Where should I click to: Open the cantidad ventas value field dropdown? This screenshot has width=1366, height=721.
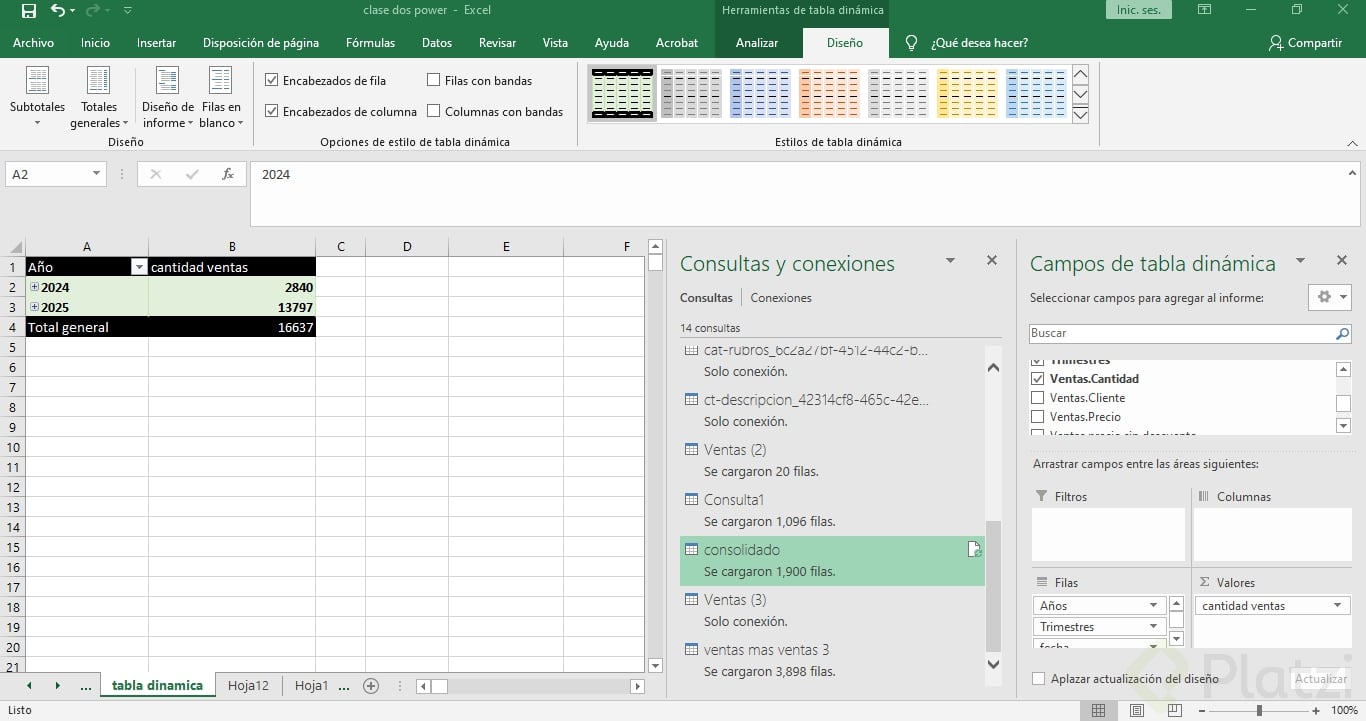tap(1337, 606)
